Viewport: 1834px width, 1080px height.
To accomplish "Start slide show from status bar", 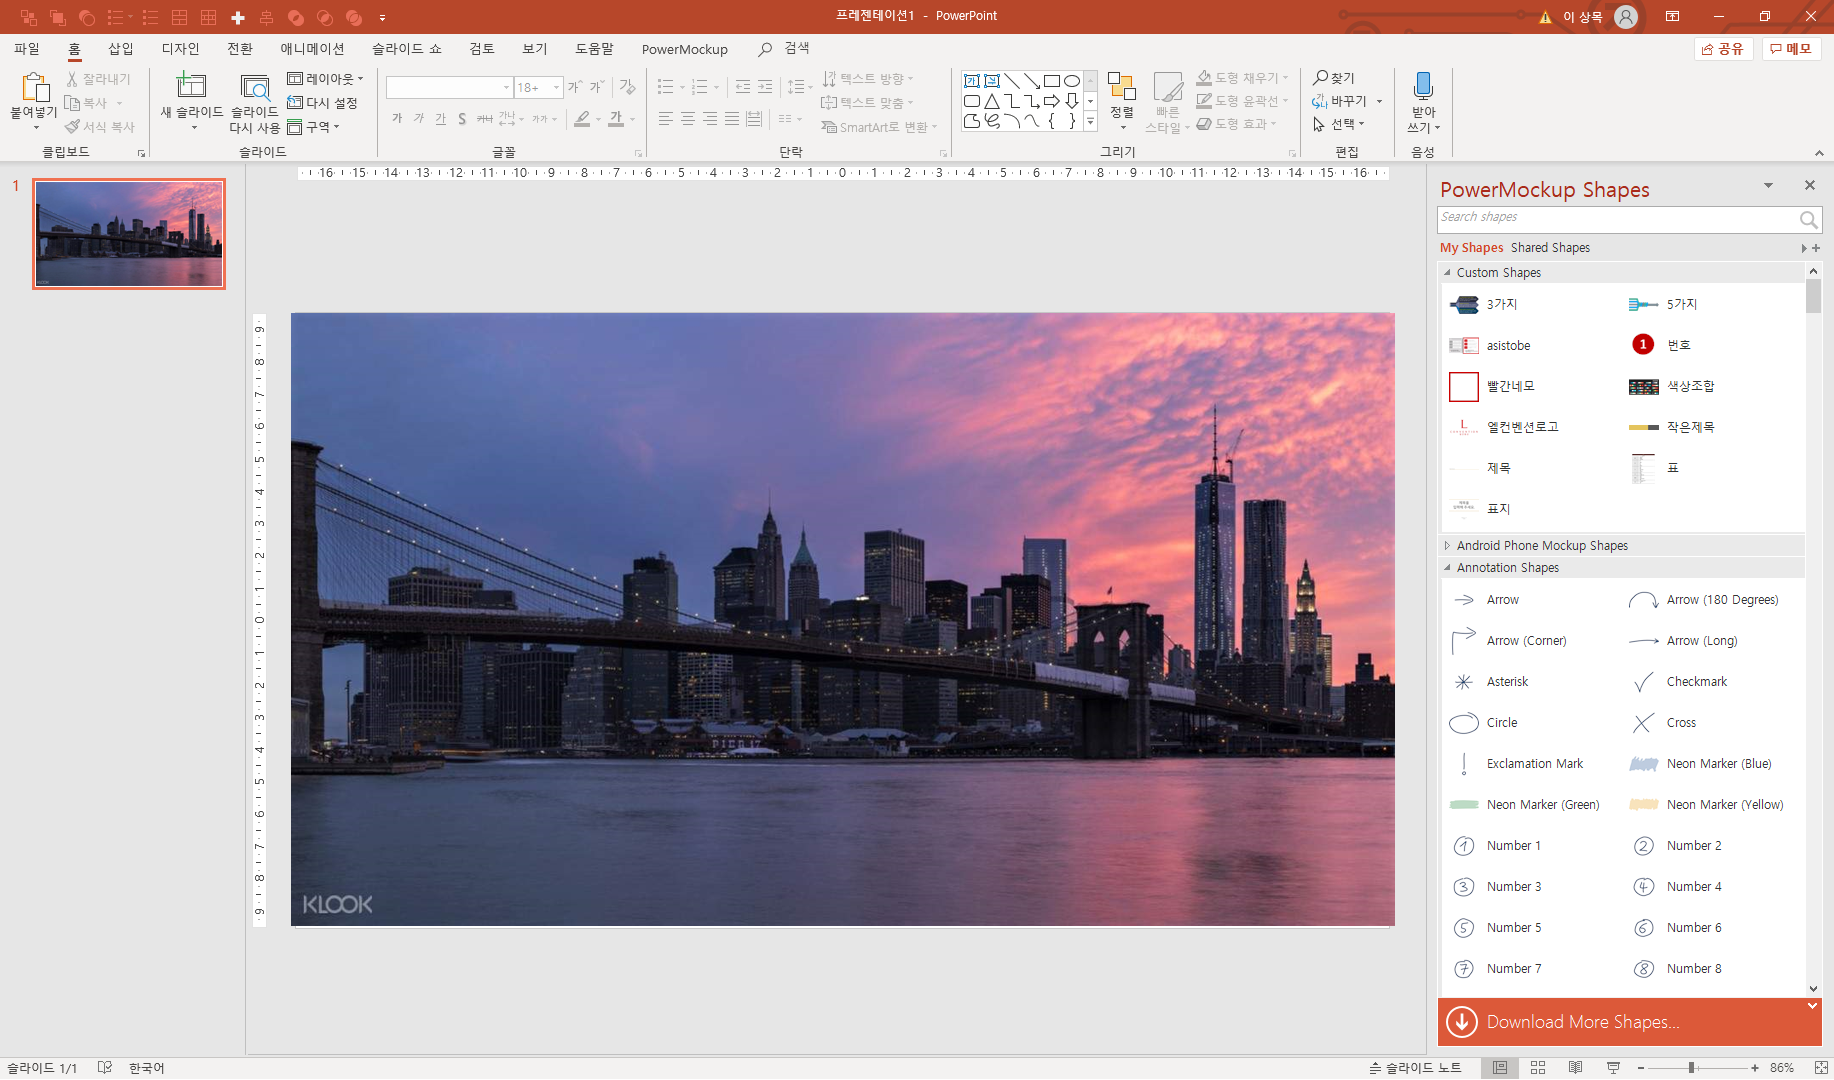I will [1613, 1068].
